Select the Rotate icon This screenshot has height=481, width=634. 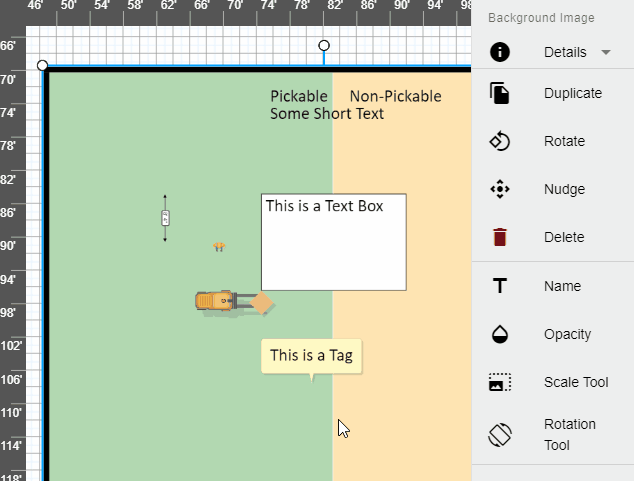[x=500, y=141]
